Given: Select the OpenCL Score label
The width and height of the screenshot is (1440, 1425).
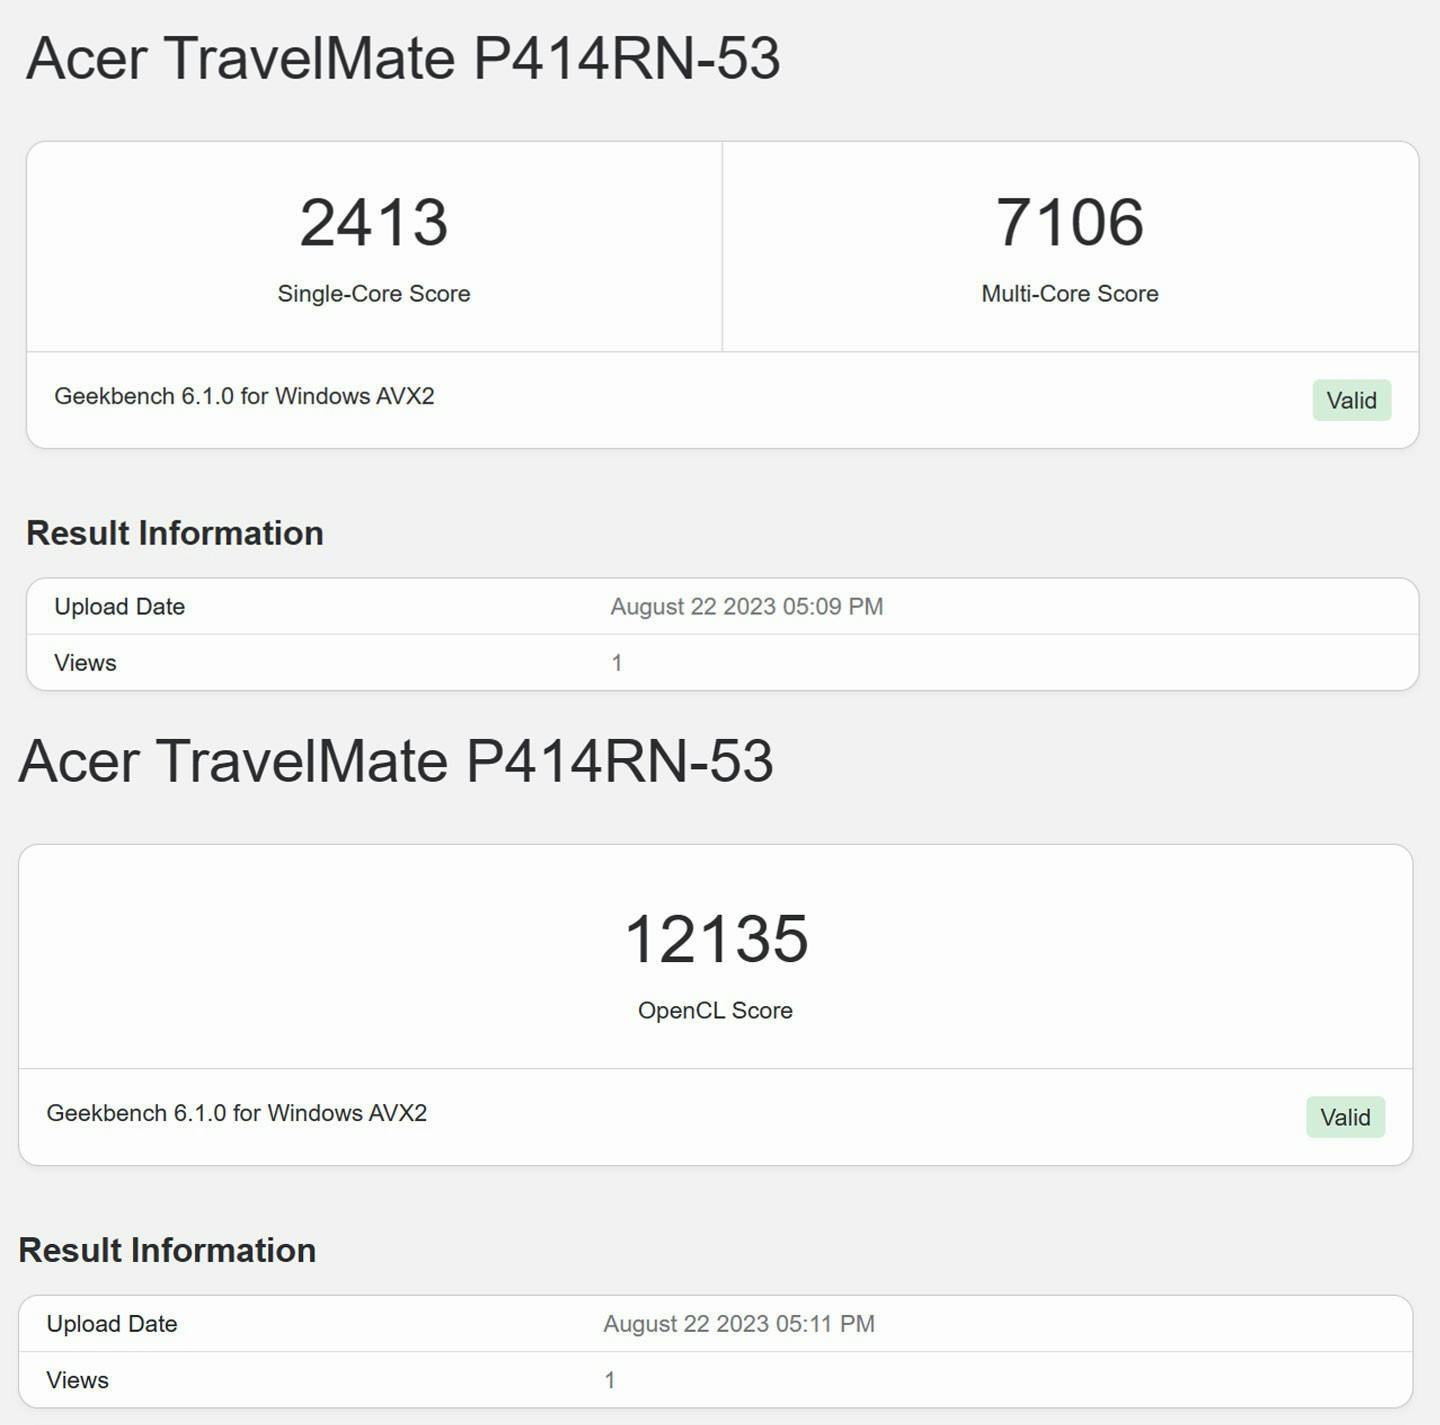Looking at the screenshot, I should pyautogui.click(x=715, y=1011).
